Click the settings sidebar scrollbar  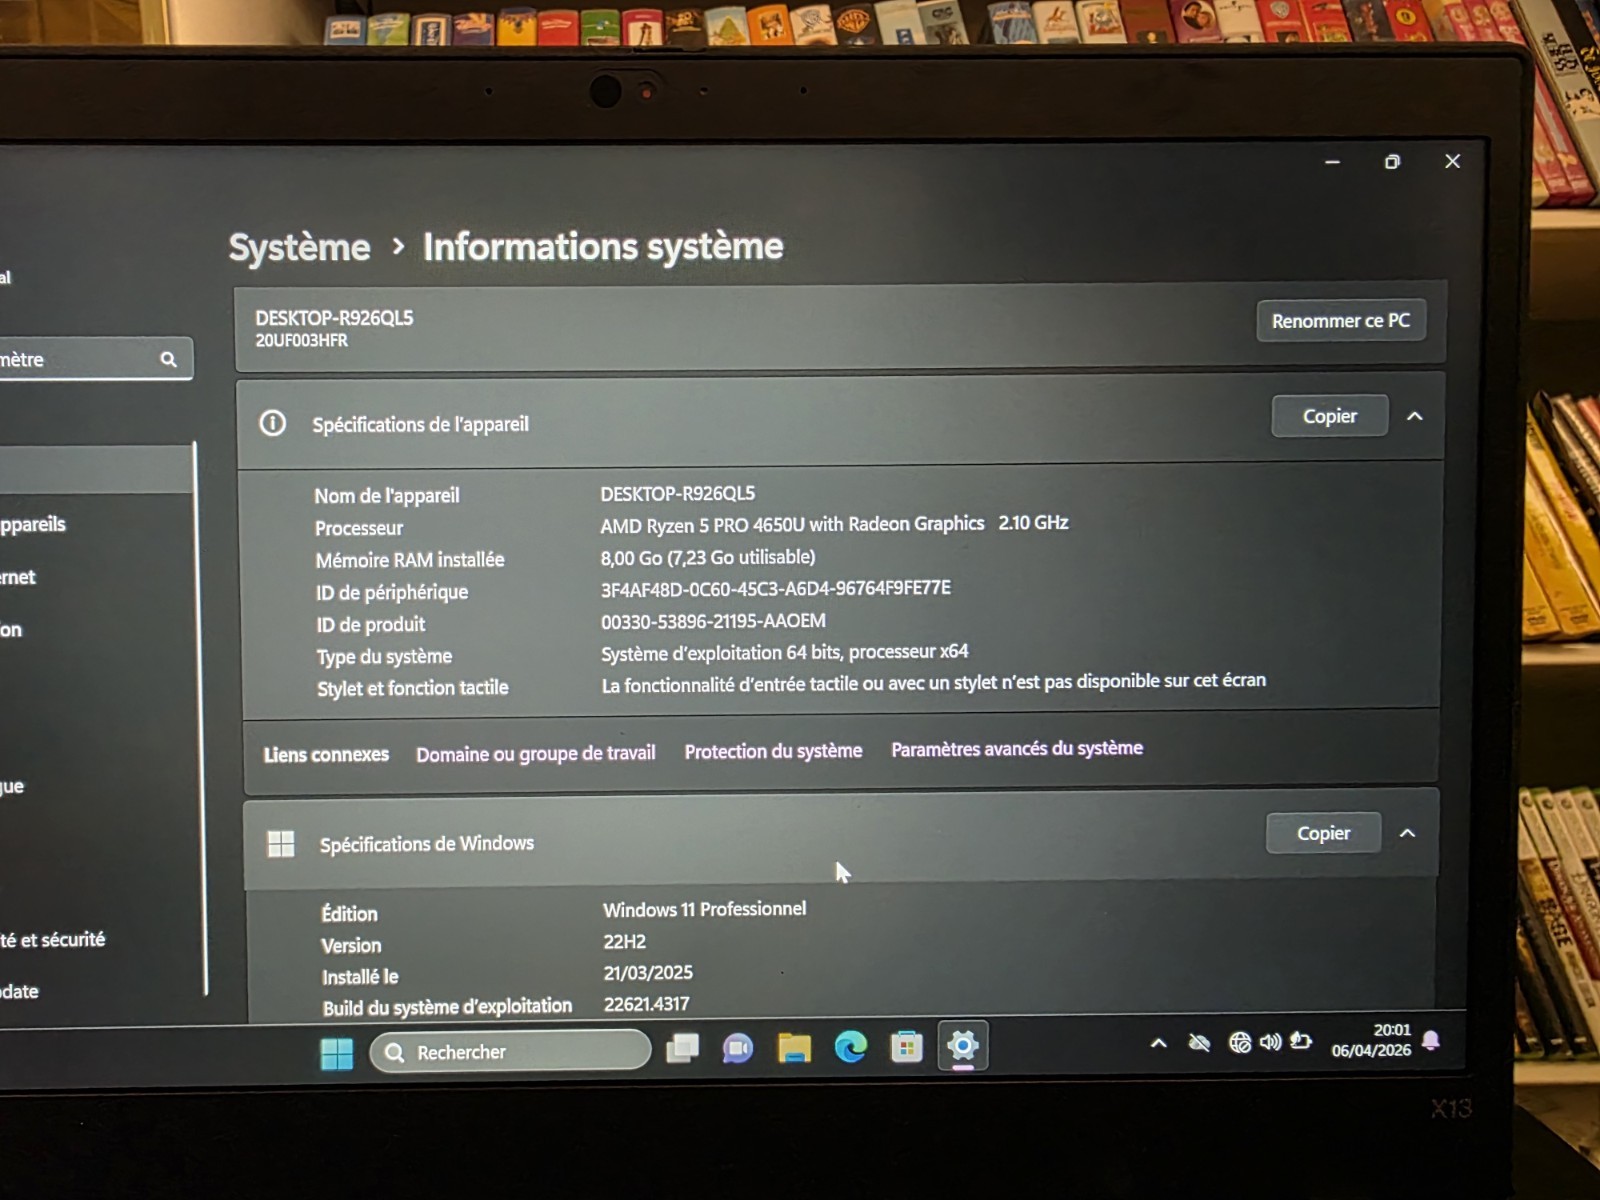pyautogui.click(x=200, y=720)
